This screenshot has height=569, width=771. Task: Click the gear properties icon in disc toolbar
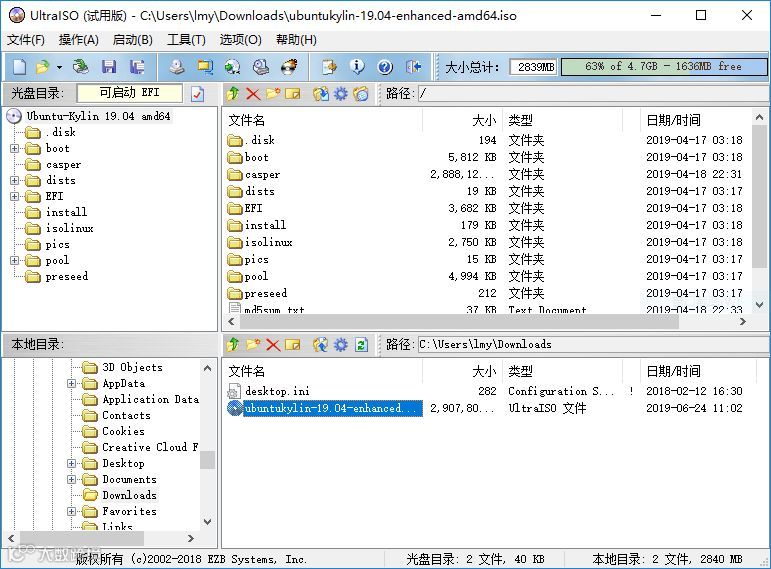click(341, 93)
